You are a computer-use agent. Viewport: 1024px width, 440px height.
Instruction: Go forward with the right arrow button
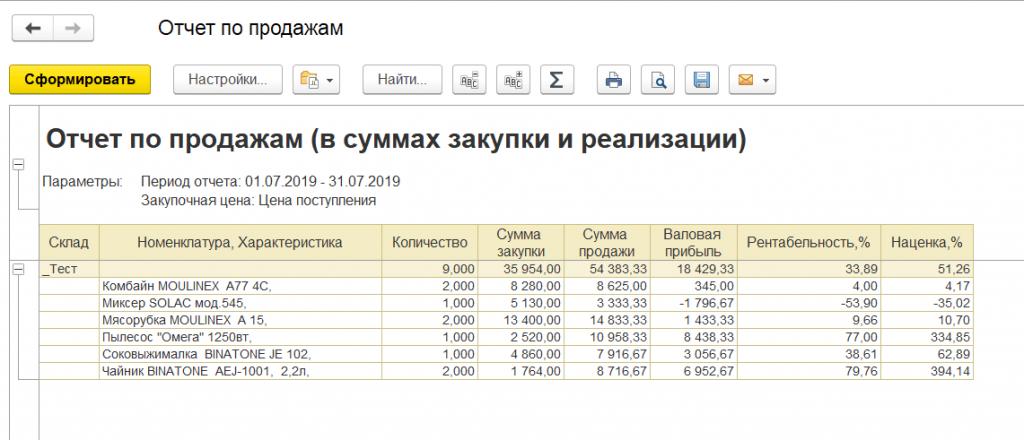tap(73, 29)
